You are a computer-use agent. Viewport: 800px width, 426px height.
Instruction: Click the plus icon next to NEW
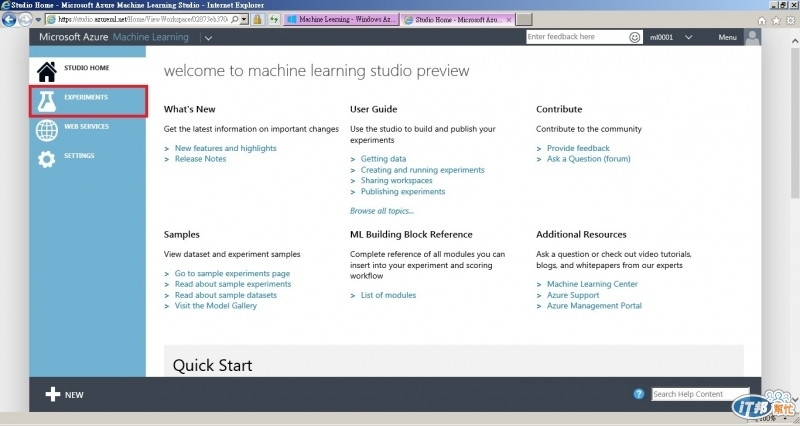(53, 394)
